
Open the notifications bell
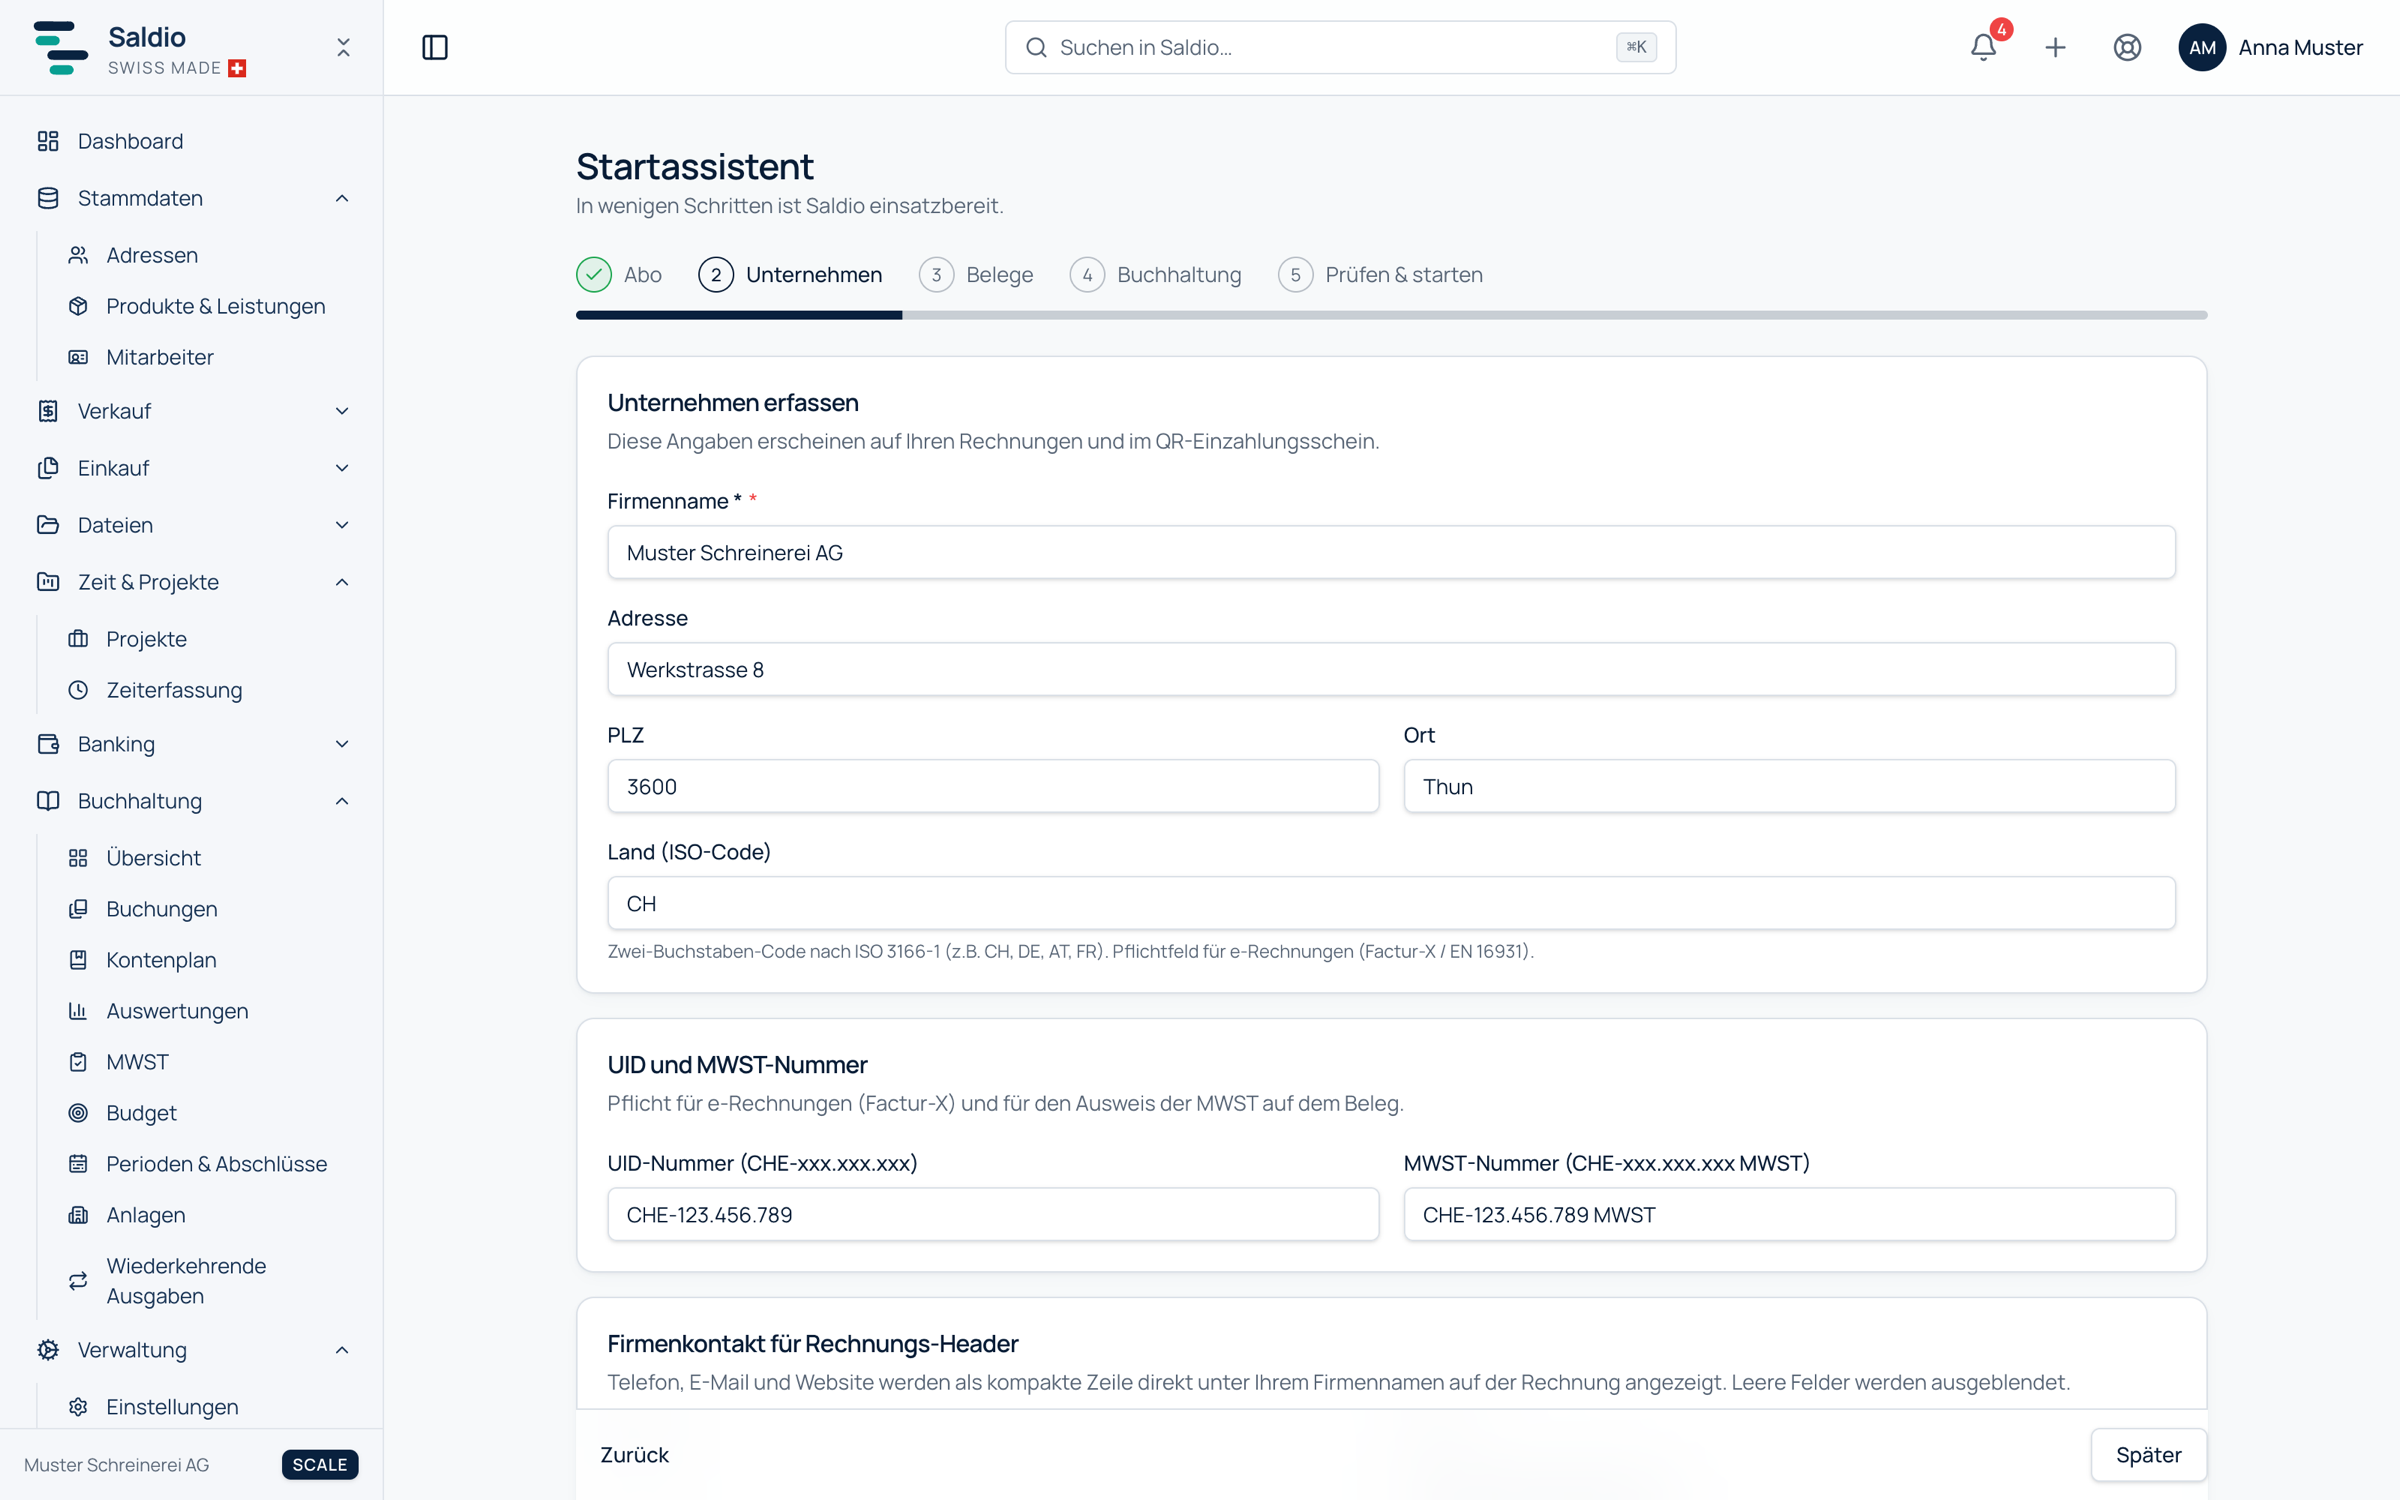(1983, 47)
